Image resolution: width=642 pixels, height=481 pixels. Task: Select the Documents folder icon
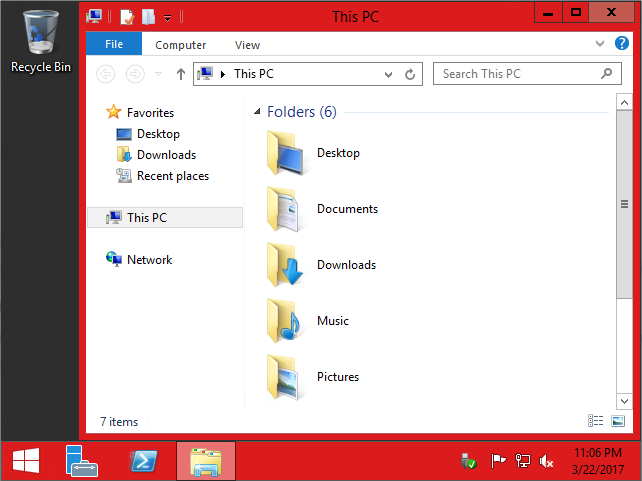[x=283, y=209]
